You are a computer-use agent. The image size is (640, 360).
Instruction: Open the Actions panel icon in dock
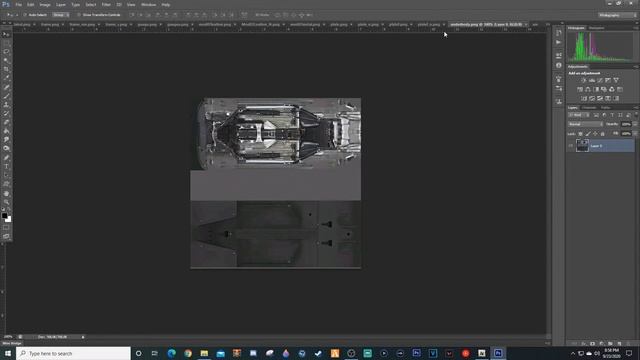(559, 42)
